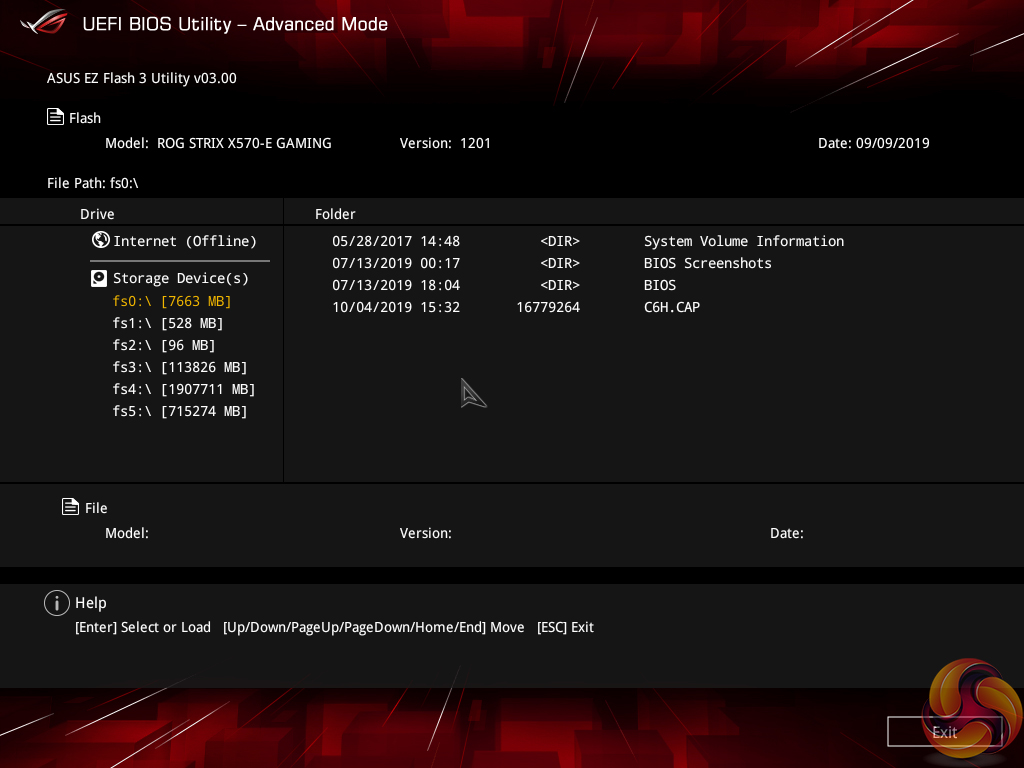Click Version: 1201 text
1024x768 pixels.
pos(445,143)
